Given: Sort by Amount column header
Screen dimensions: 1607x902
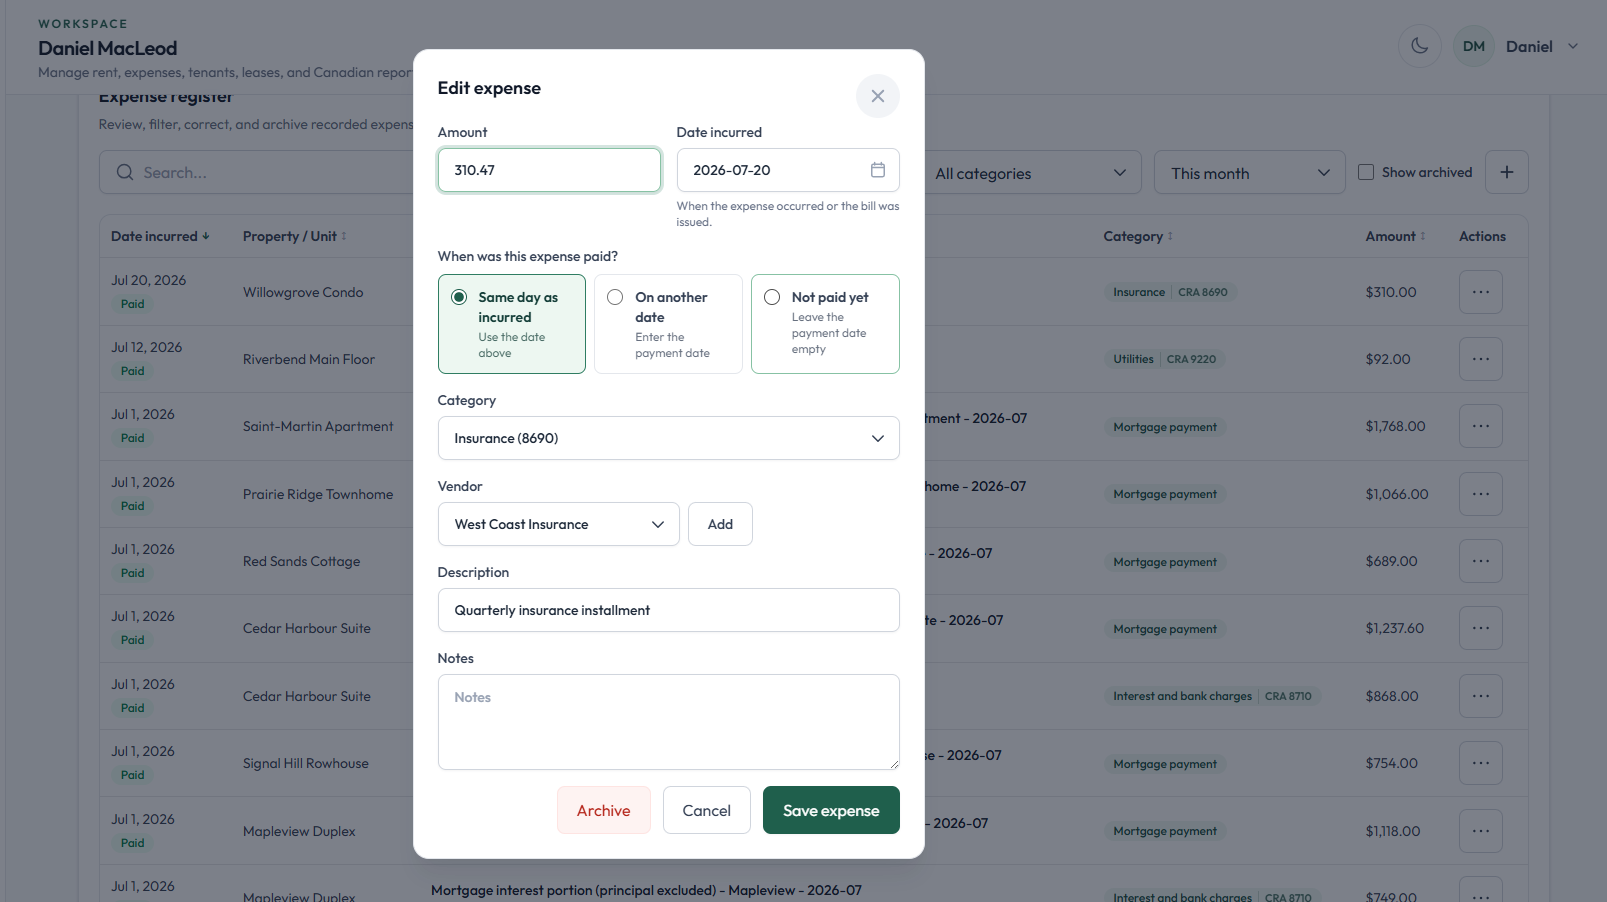Looking at the screenshot, I should tap(1395, 236).
